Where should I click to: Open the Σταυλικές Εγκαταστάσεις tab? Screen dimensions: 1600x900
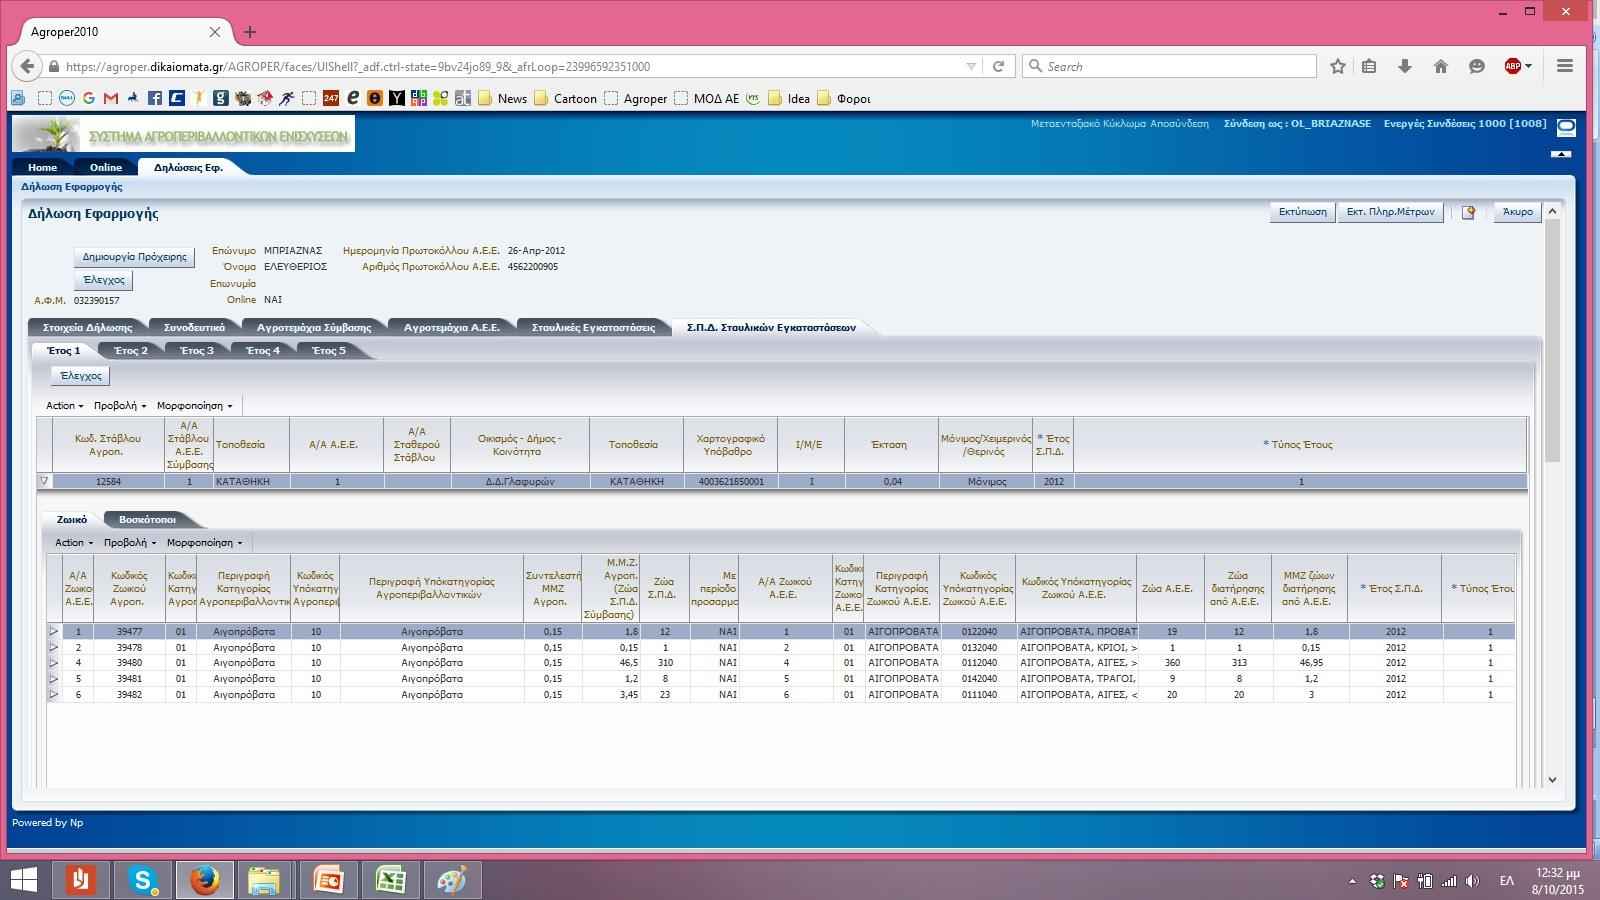click(593, 328)
